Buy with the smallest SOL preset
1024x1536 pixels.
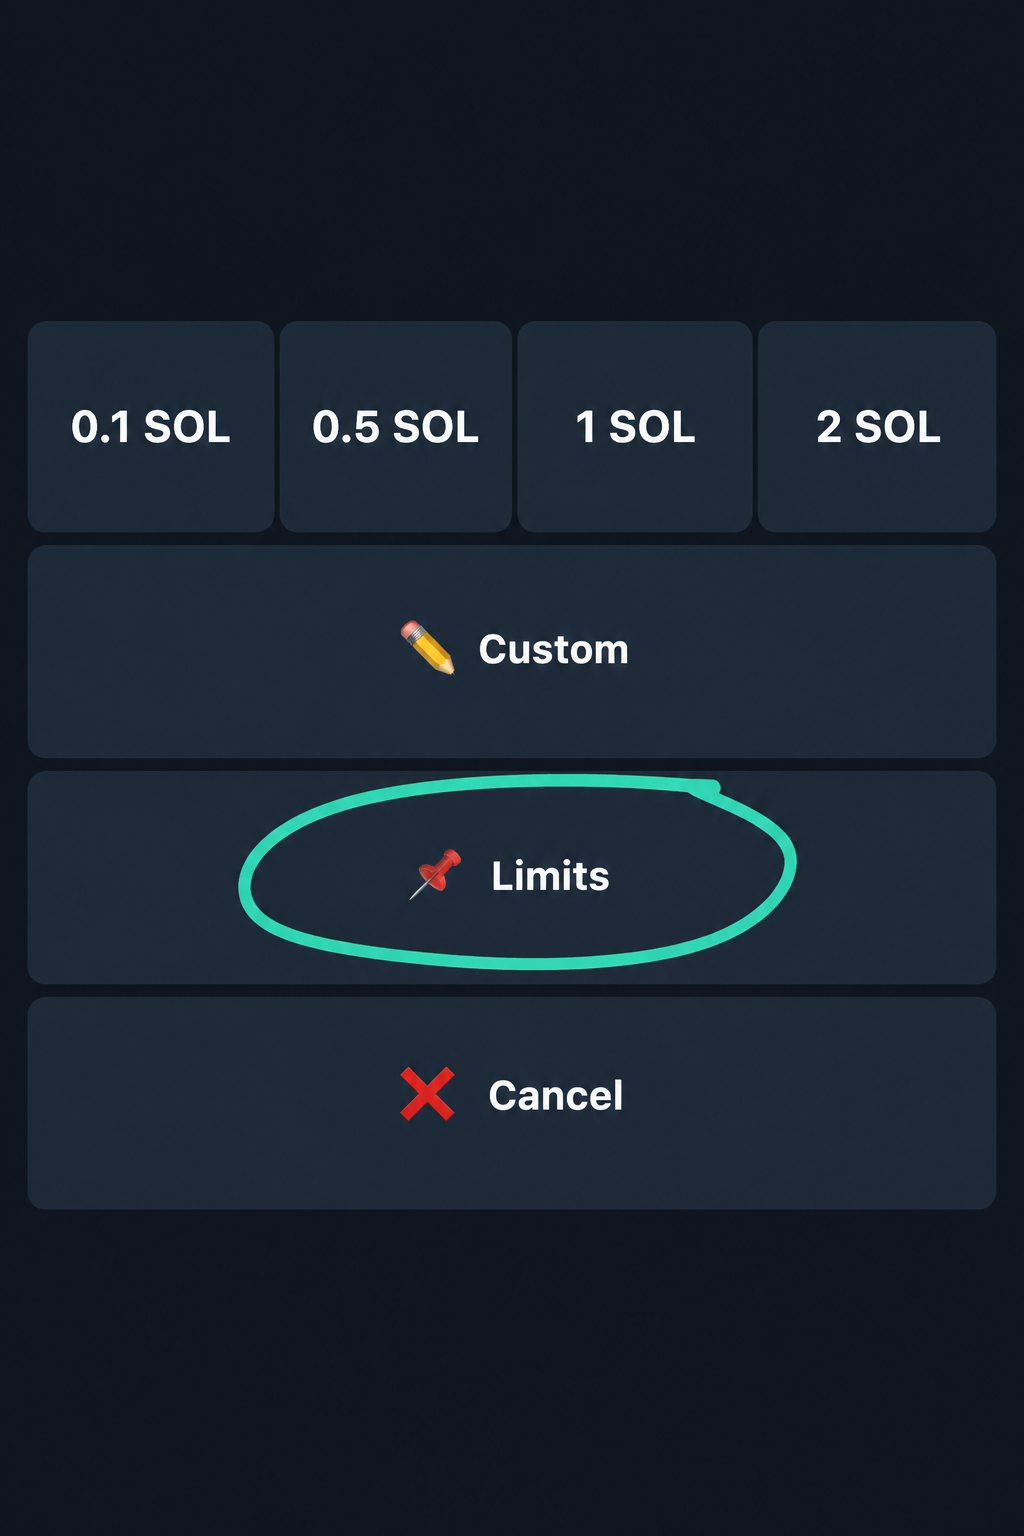click(151, 426)
